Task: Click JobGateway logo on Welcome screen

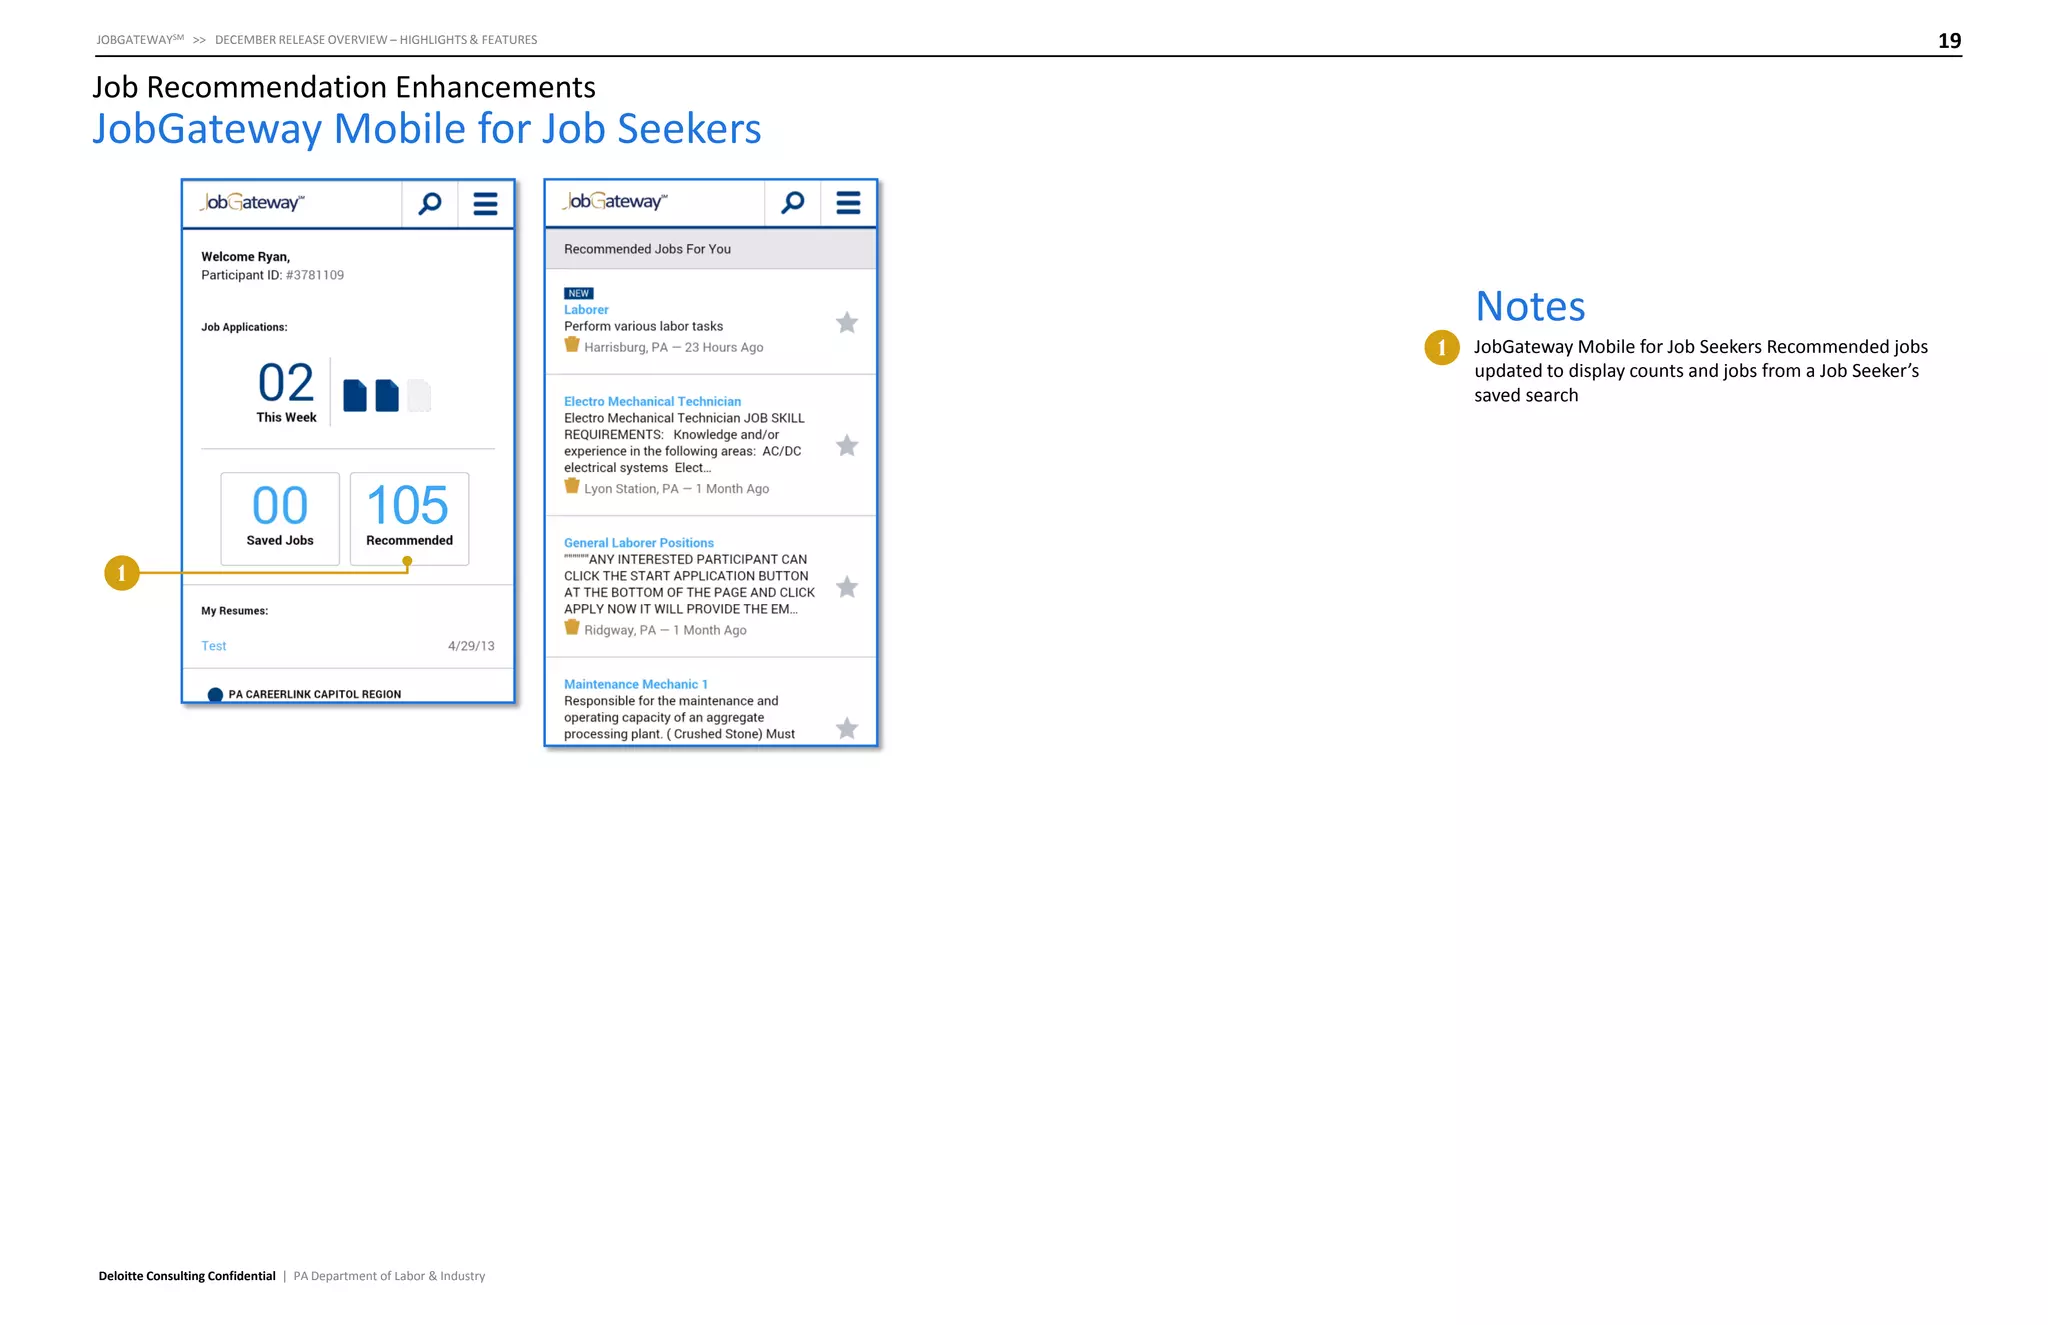Action: (252, 202)
